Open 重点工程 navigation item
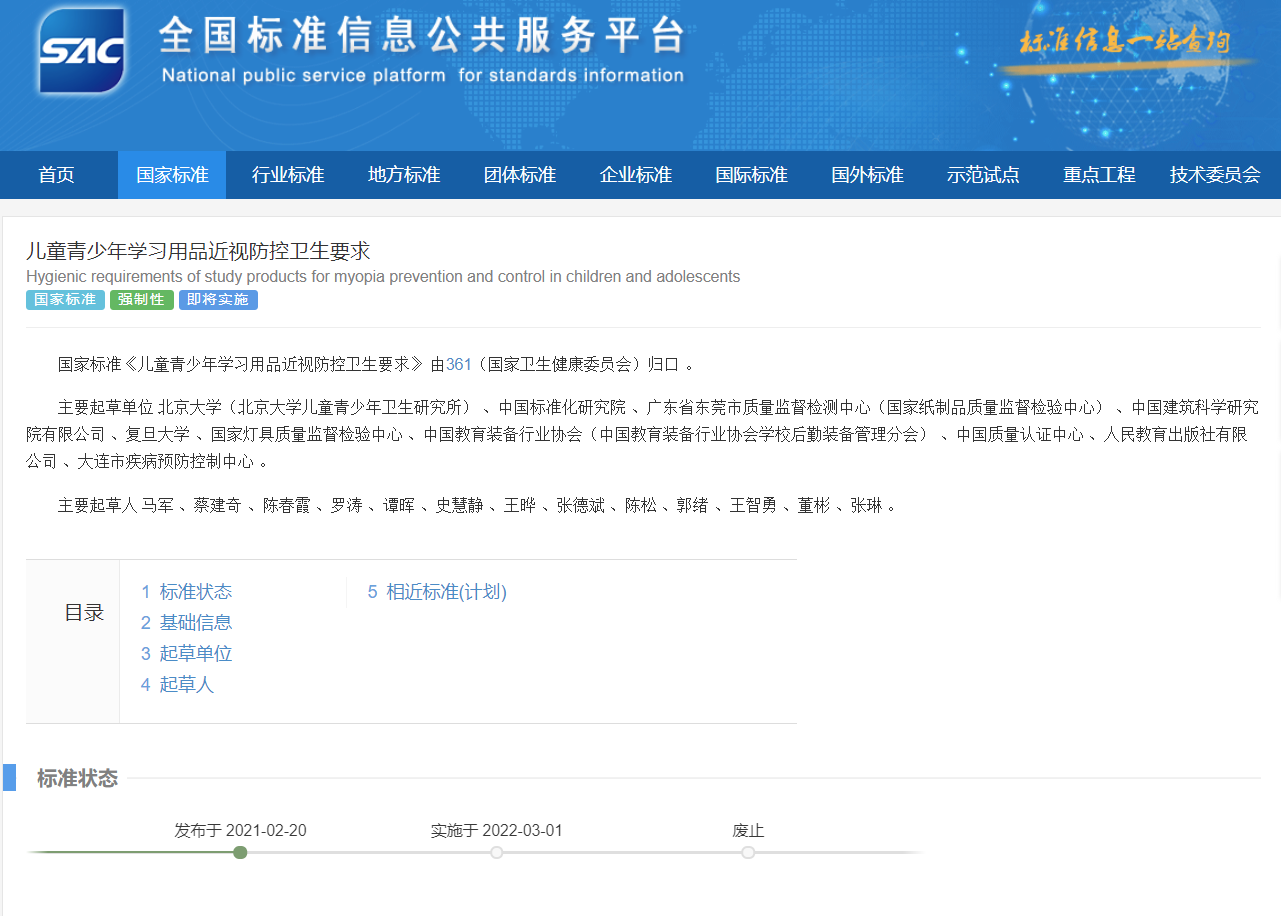Image resolution: width=1281 pixels, height=916 pixels. [x=1099, y=175]
